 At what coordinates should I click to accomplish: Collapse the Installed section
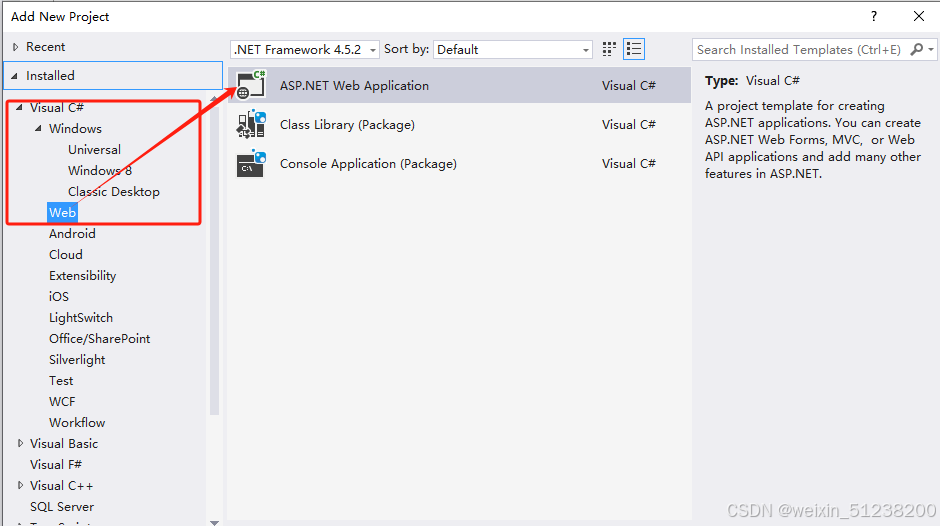pyautogui.click(x=14, y=76)
